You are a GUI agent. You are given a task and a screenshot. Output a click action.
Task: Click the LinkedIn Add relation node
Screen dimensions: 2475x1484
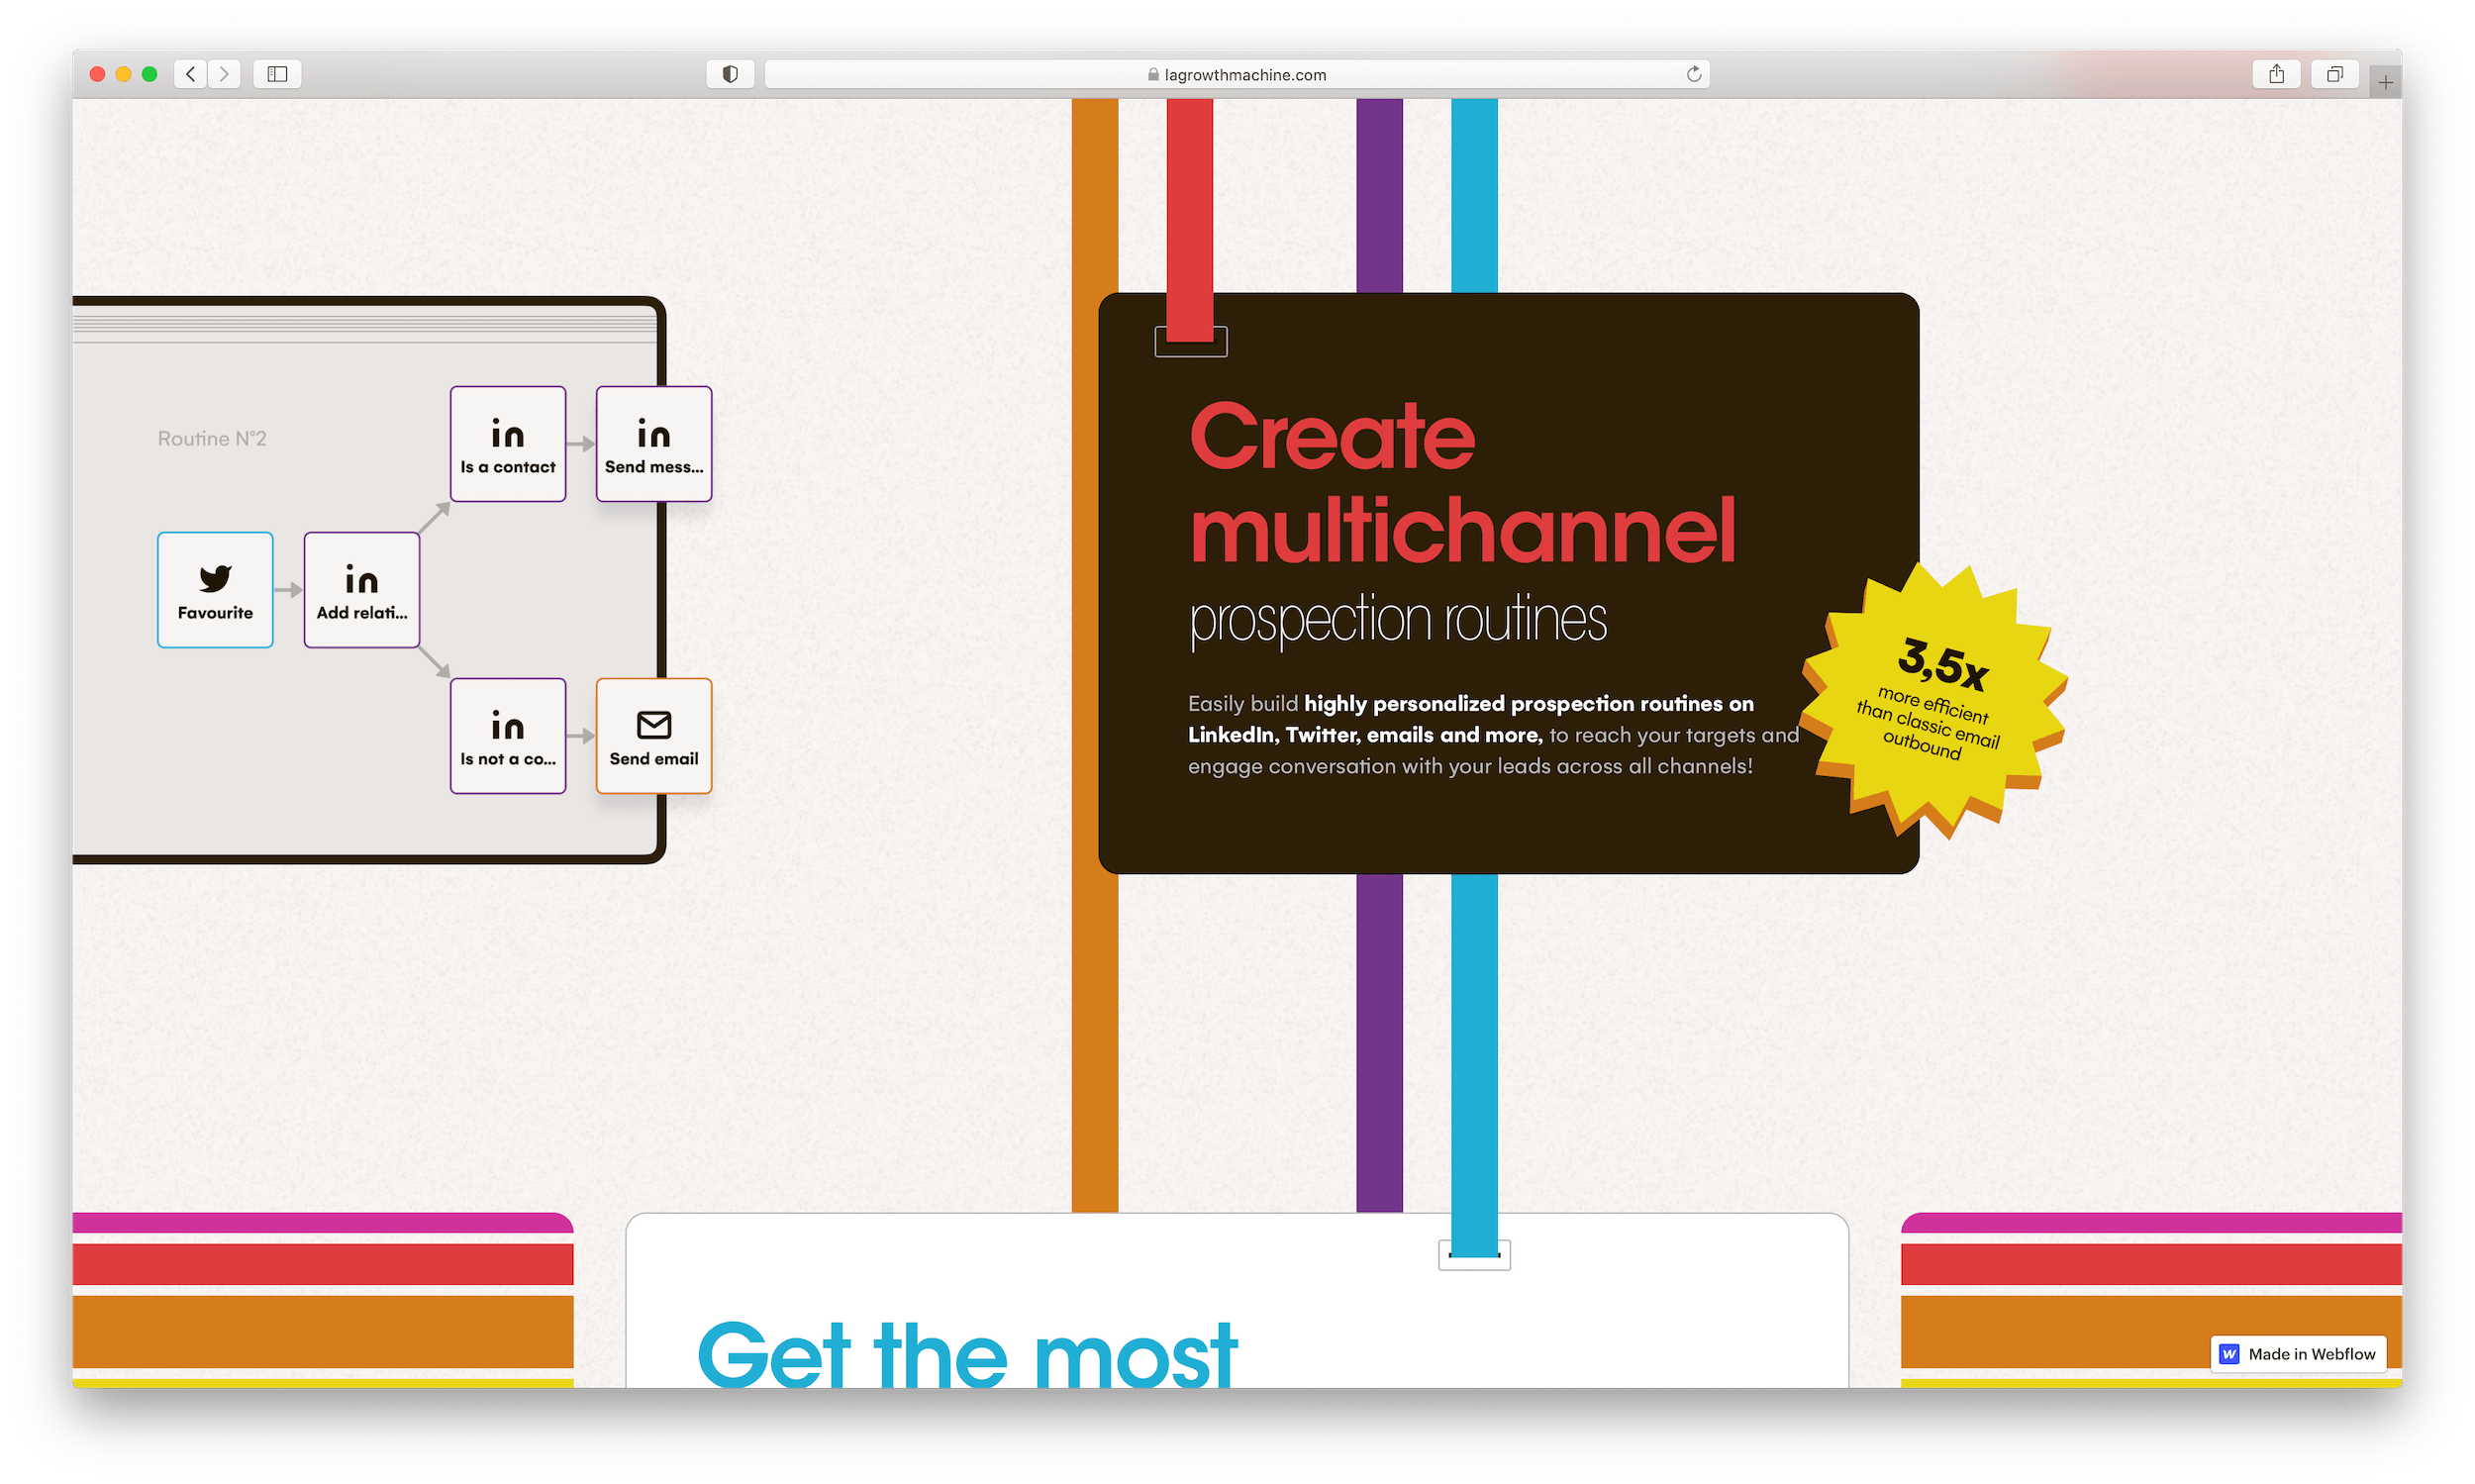pos(361,590)
